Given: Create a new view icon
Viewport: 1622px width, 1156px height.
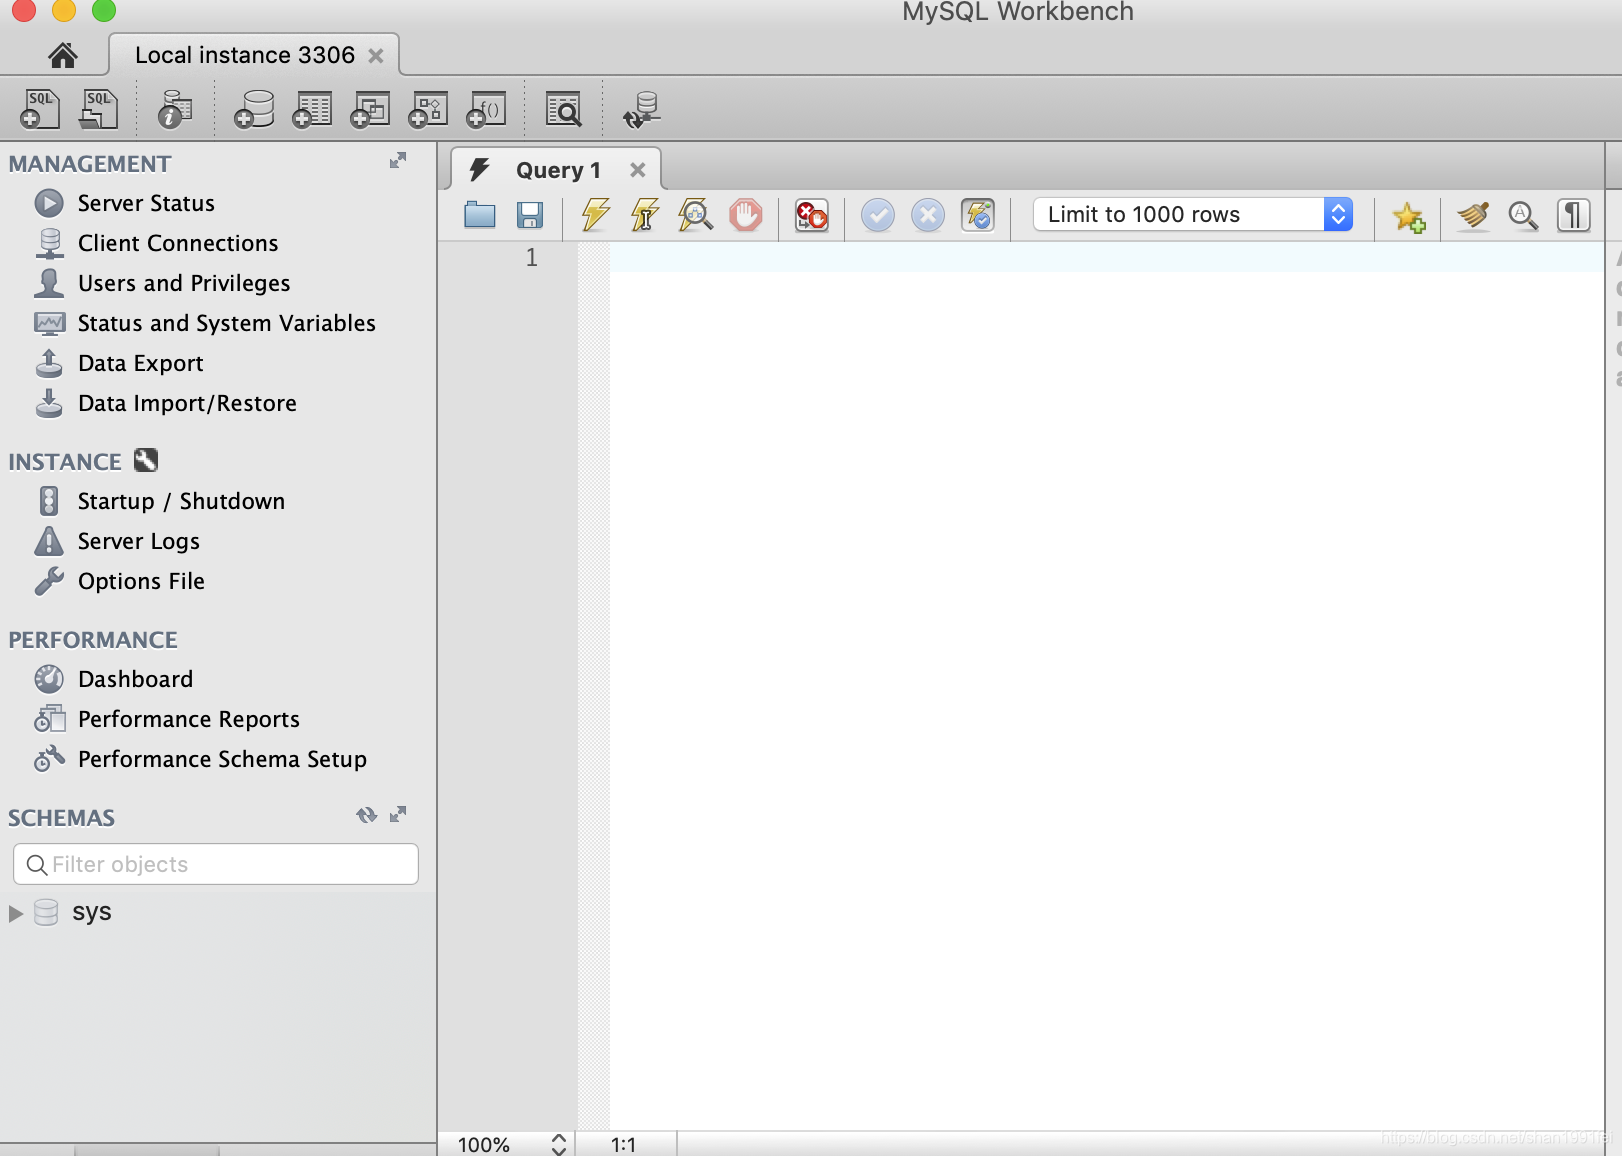Looking at the screenshot, I should pyautogui.click(x=370, y=109).
